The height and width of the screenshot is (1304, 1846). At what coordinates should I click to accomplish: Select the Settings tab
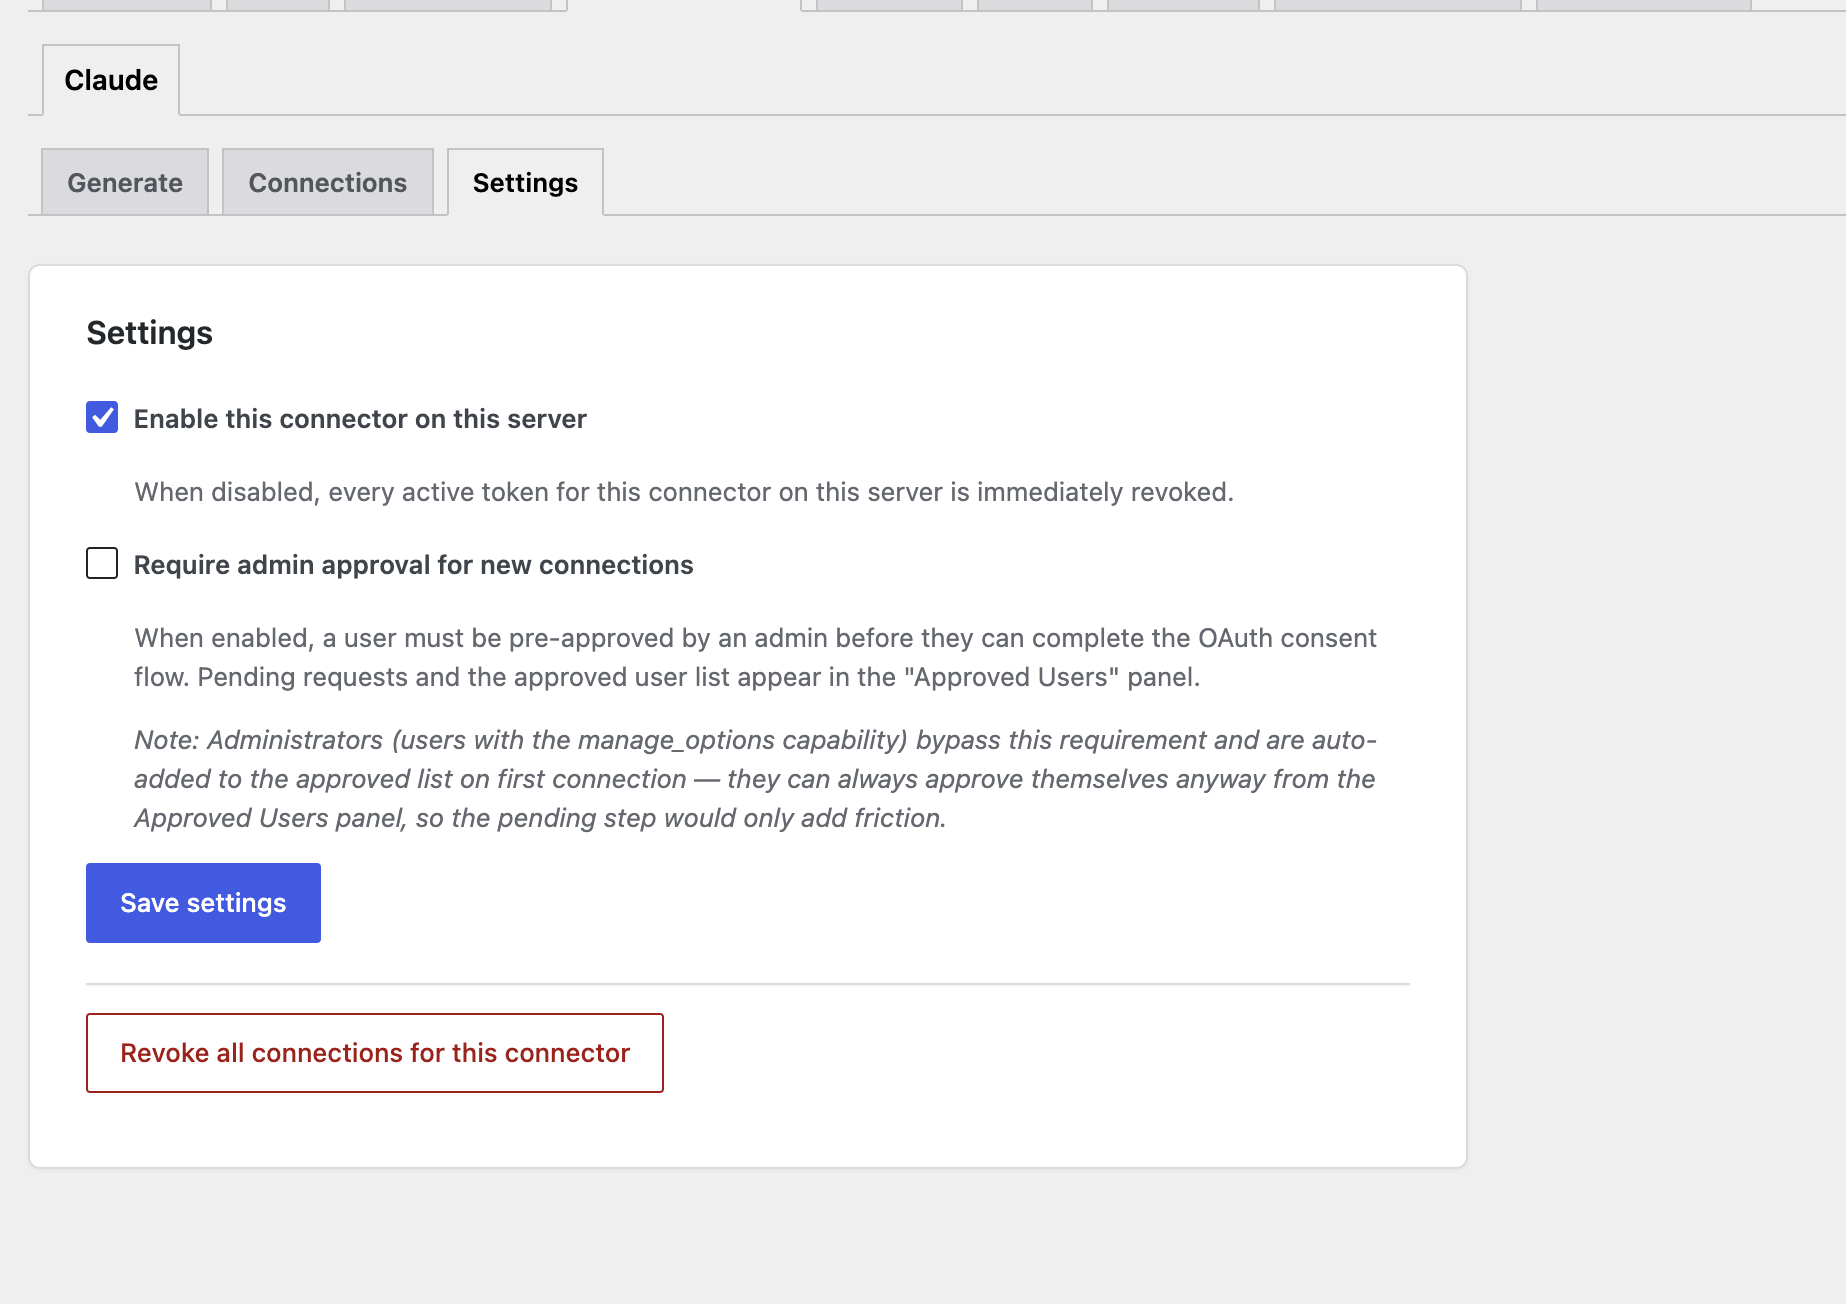click(x=525, y=182)
